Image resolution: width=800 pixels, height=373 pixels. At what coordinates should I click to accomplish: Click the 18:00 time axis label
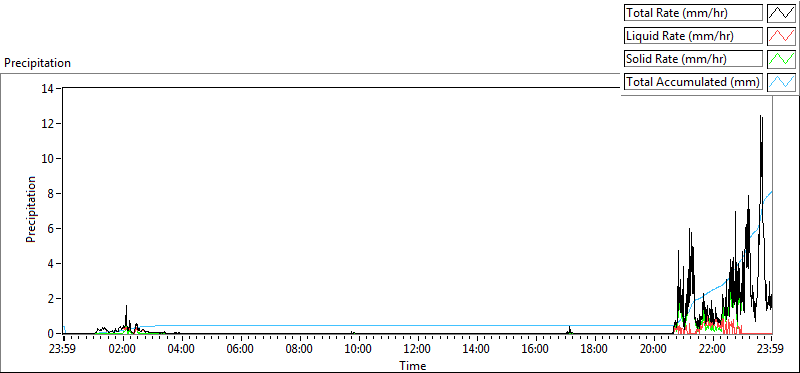click(x=594, y=350)
